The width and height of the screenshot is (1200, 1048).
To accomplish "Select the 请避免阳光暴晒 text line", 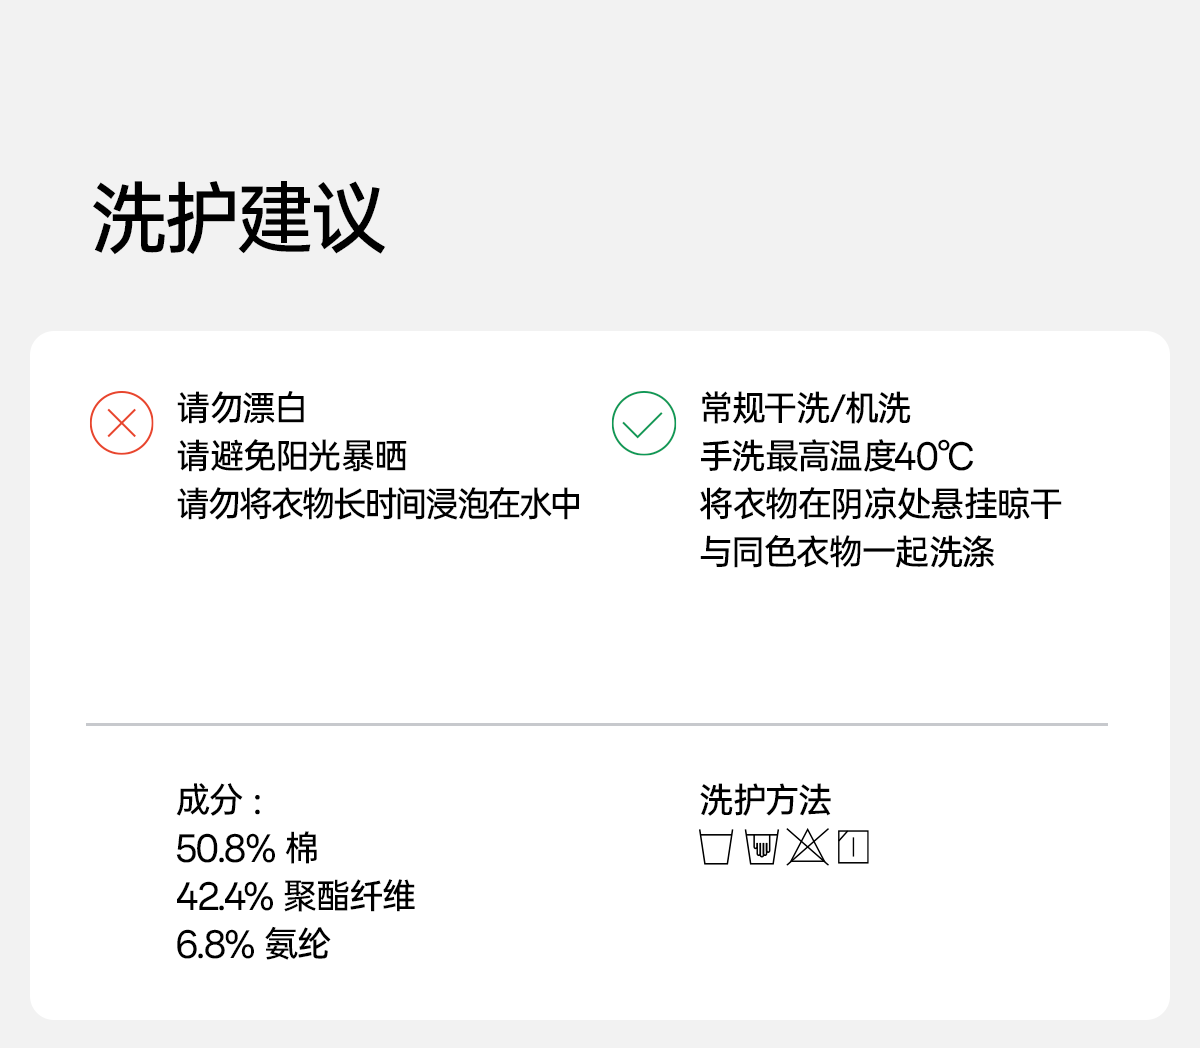I will (292, 456).
